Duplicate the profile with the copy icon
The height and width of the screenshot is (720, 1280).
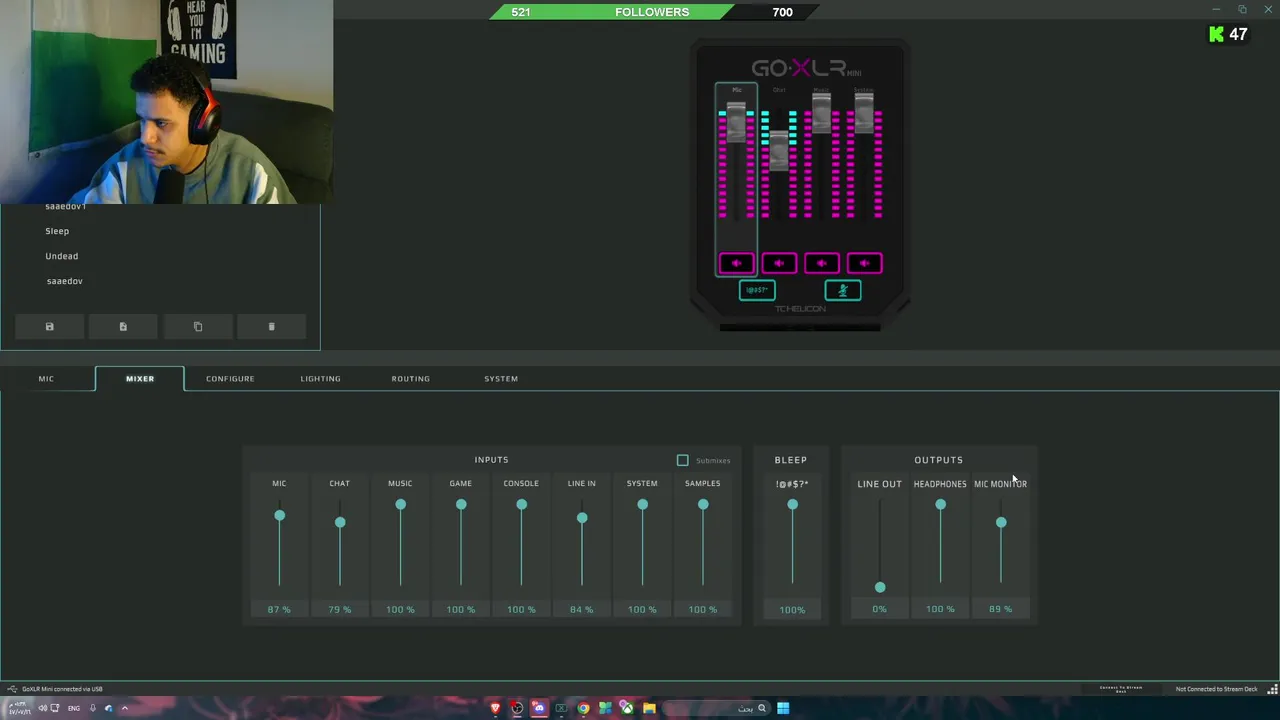(197, 326)
